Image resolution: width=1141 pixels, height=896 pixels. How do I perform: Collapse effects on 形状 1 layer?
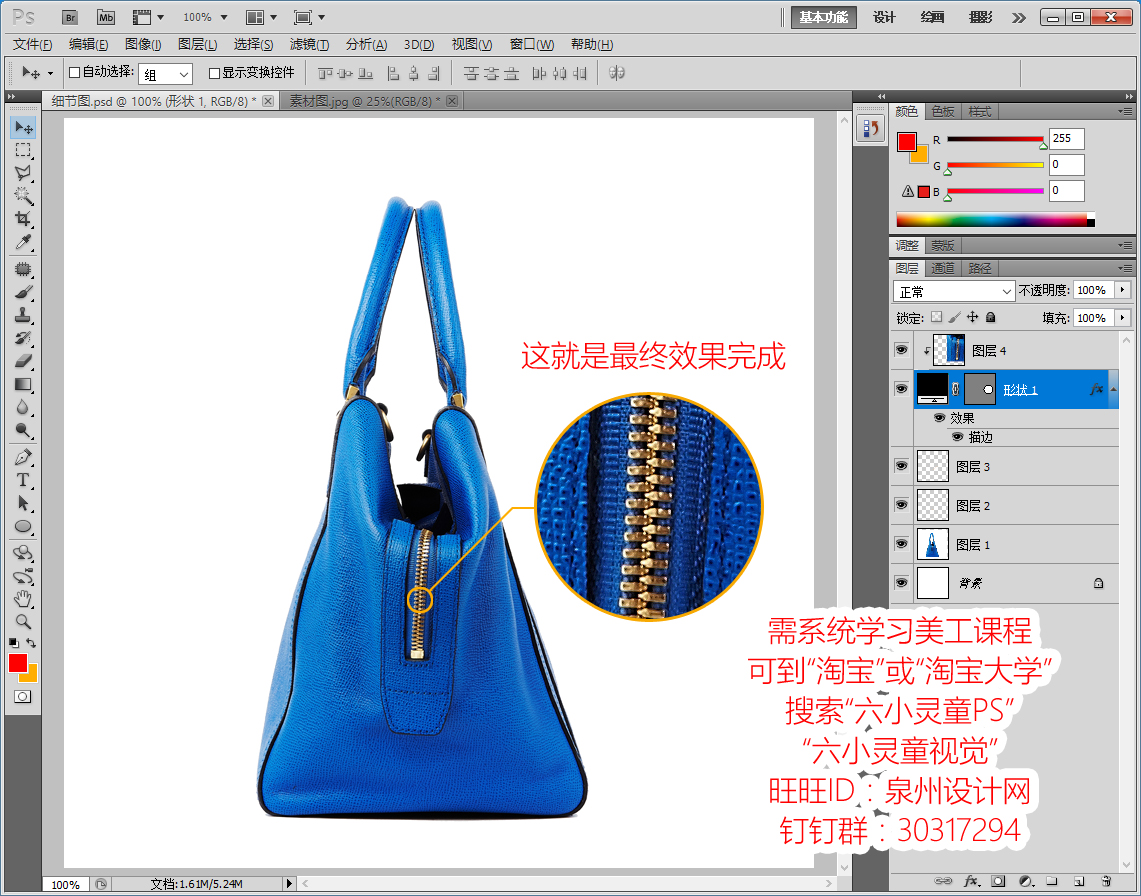coord(1113,389)
